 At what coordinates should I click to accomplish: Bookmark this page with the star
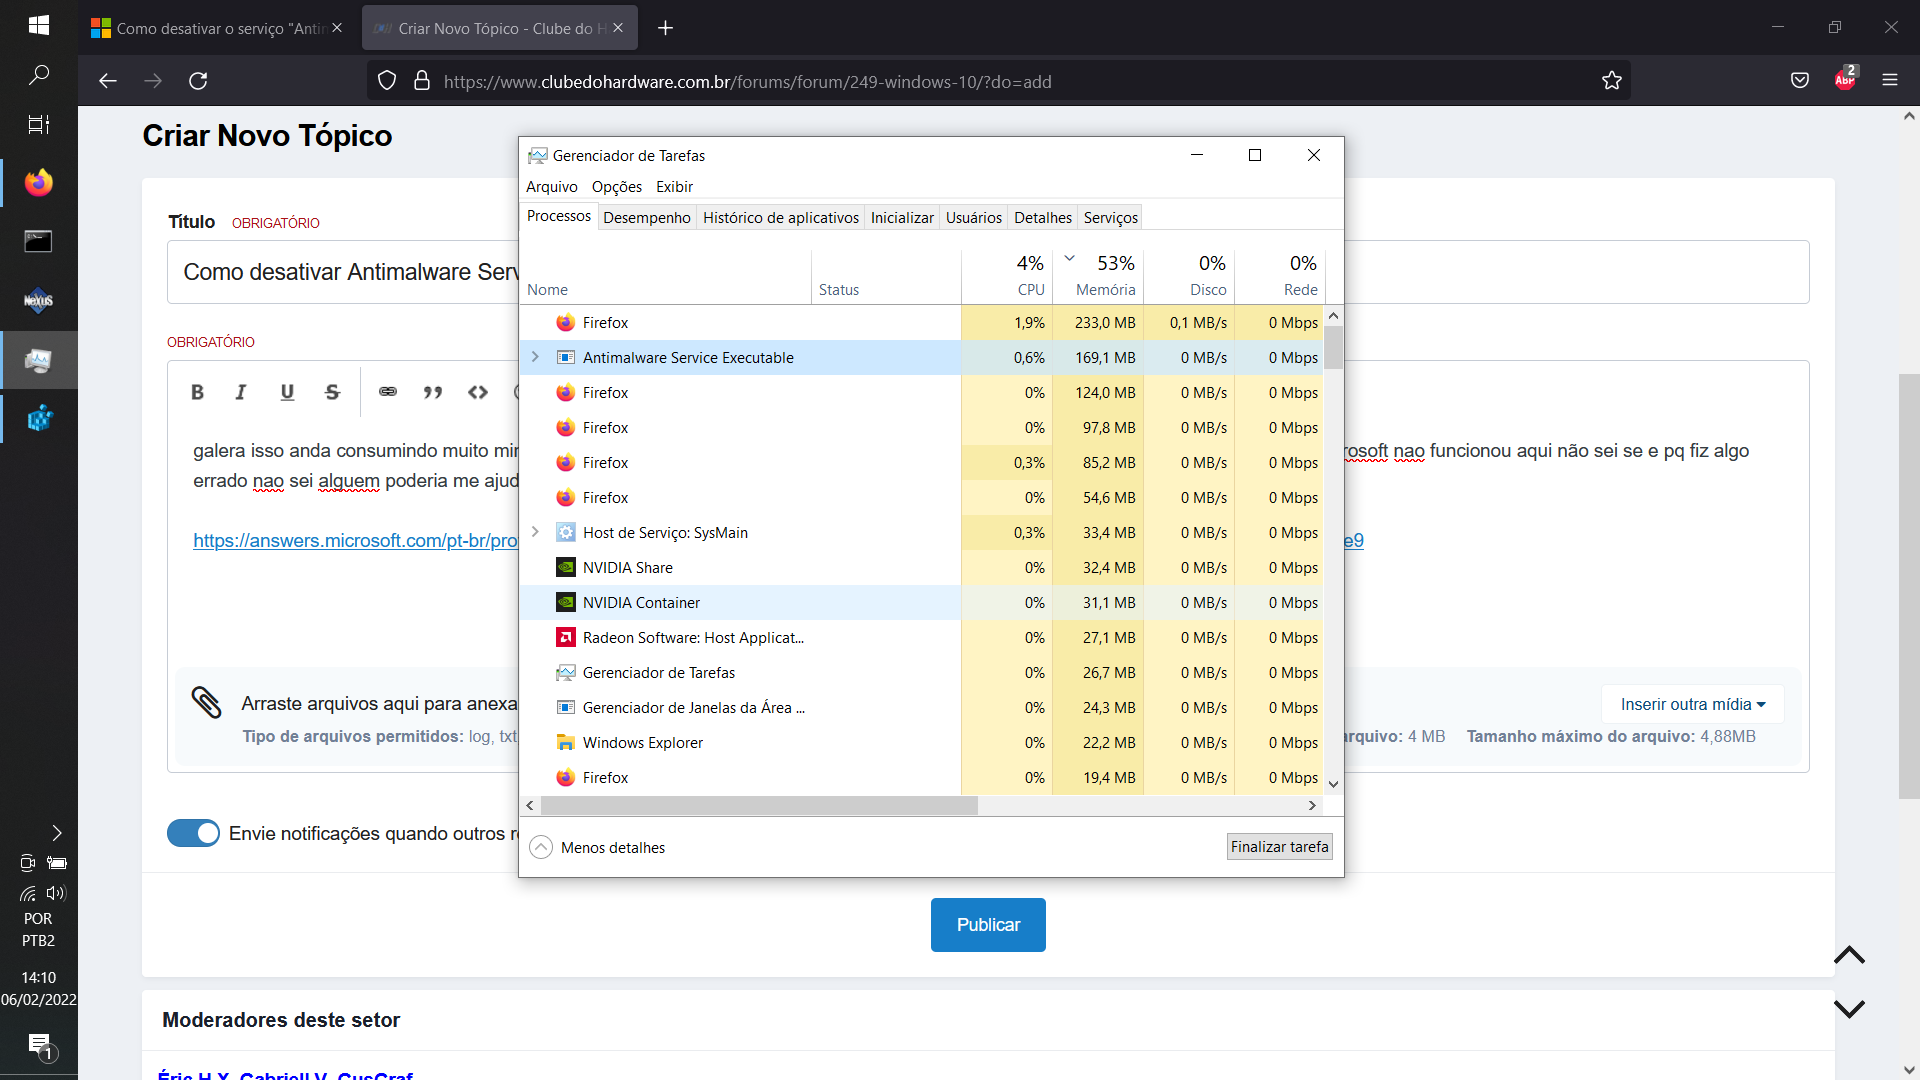point(1611,81)
